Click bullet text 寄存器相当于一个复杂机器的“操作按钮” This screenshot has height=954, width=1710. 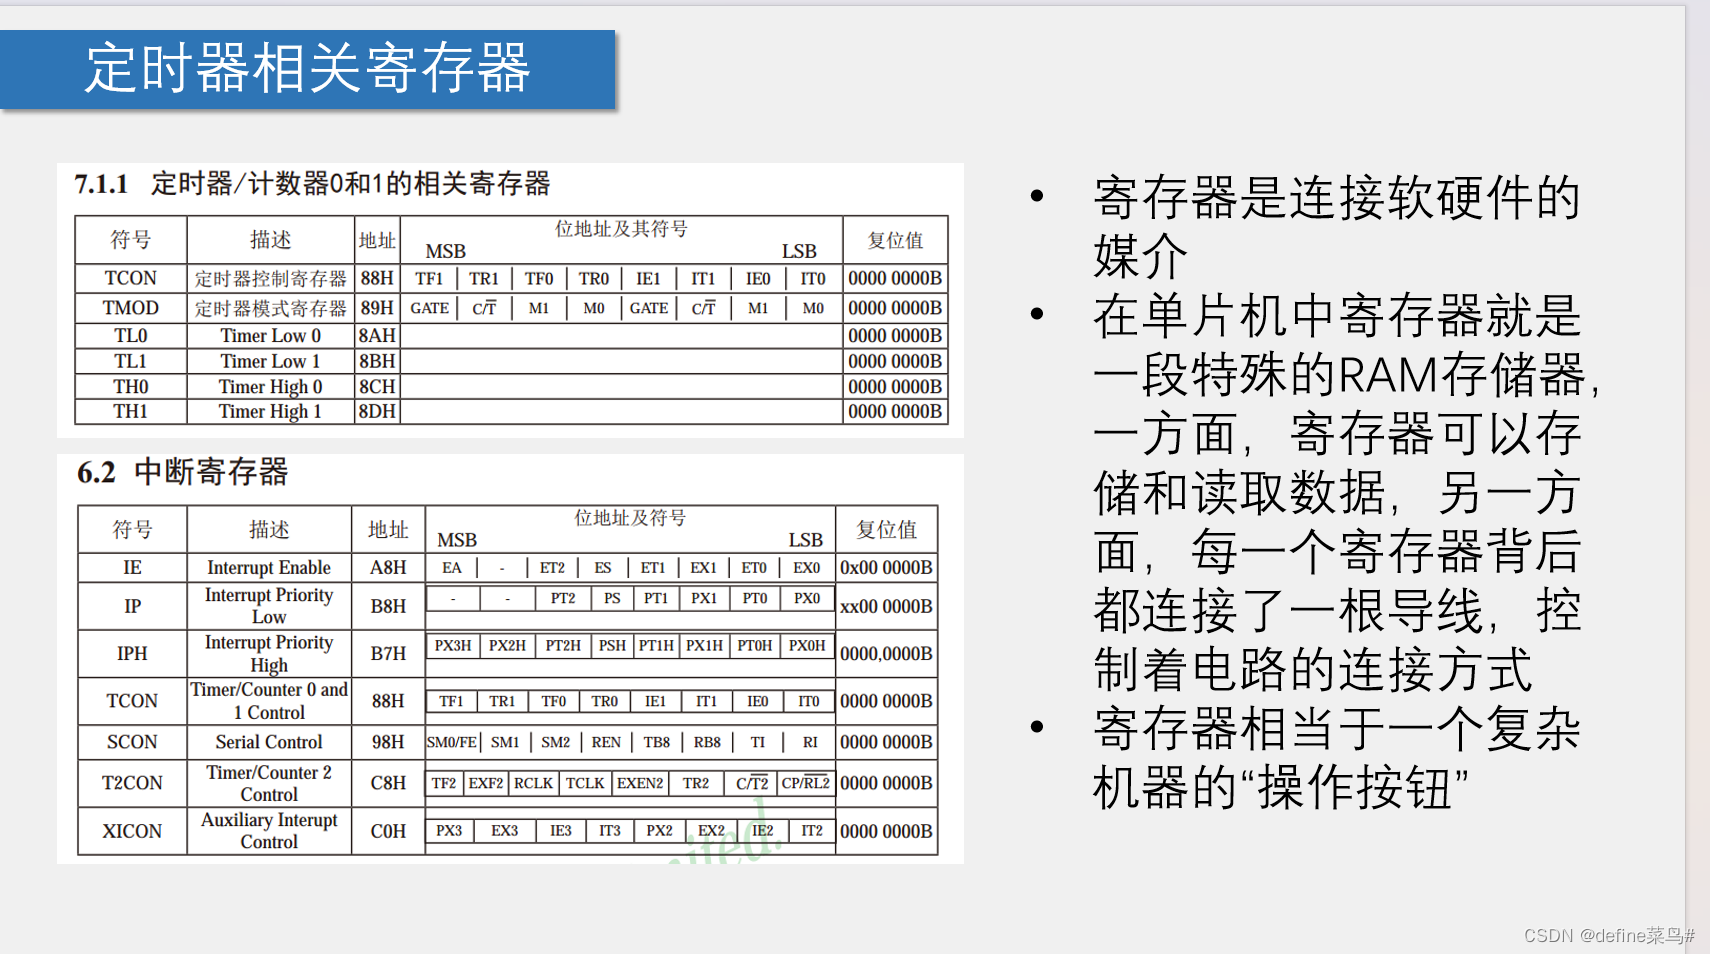(1337, 758)
